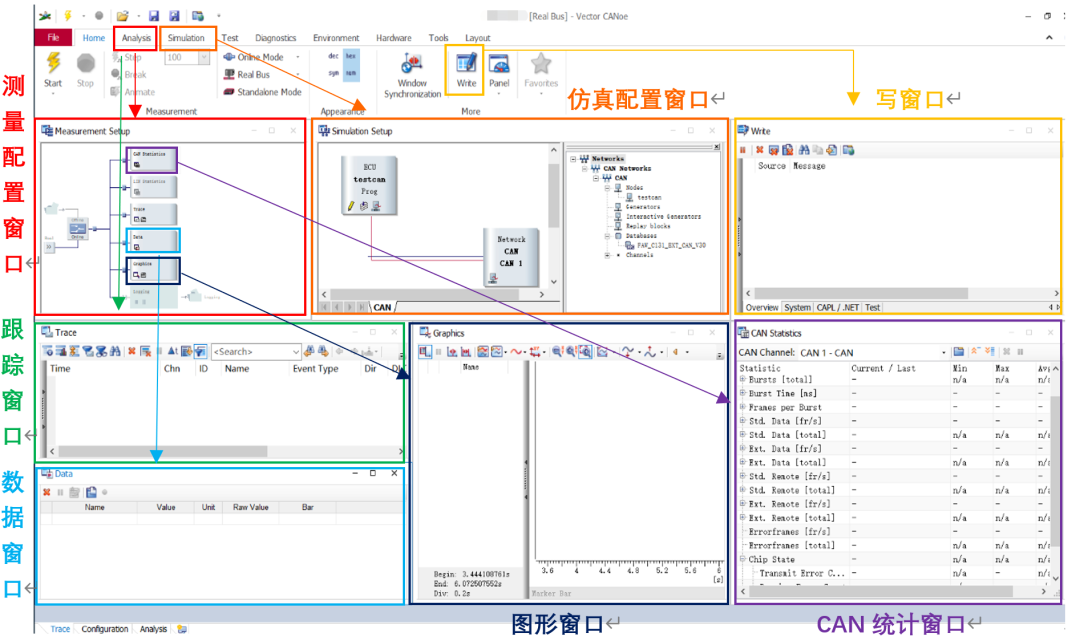This screenshot has height=641, width=1080.
Task: Open Window Synchronization
Action: point(412,74)
